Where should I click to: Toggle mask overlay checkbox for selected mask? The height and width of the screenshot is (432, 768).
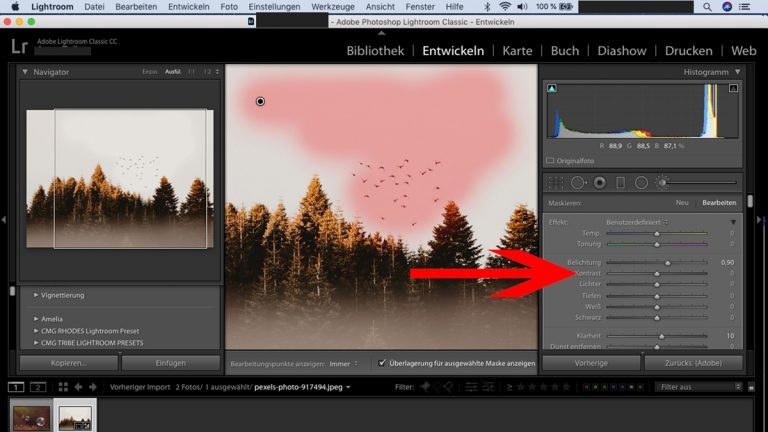(x=382, y=363)
